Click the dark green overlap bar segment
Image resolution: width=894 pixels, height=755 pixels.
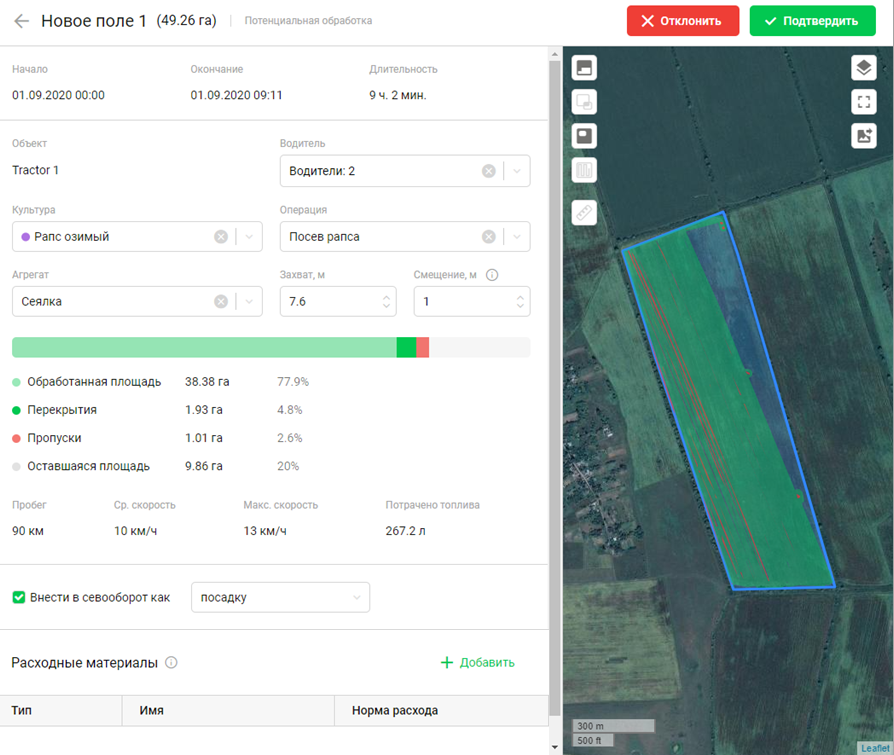(x=407, y=347)
